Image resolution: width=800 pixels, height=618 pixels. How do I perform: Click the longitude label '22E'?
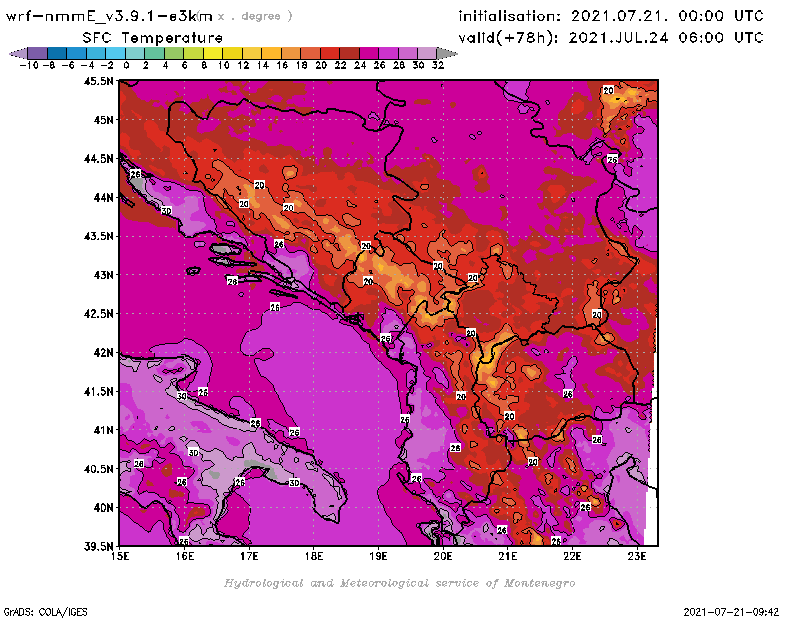[x=572, y=556]
